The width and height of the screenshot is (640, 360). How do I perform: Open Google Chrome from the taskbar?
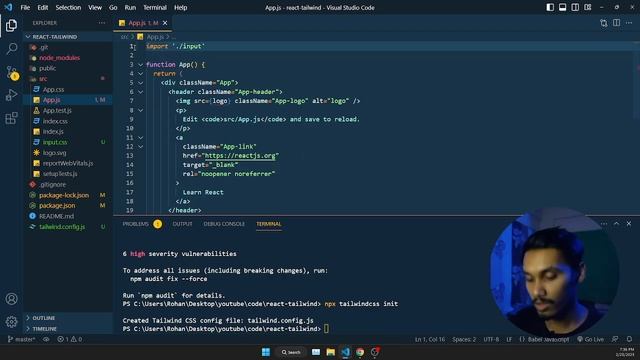(360, 352)
